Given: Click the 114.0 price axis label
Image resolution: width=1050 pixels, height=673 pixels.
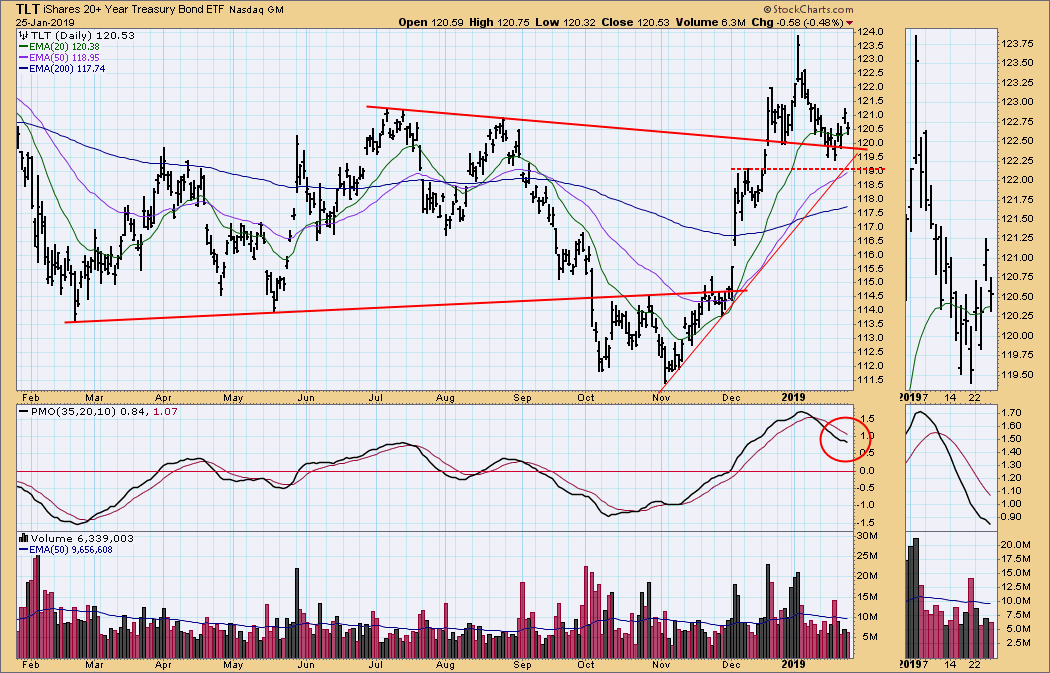Looking at the screenshot, I should tap(873, 310).
